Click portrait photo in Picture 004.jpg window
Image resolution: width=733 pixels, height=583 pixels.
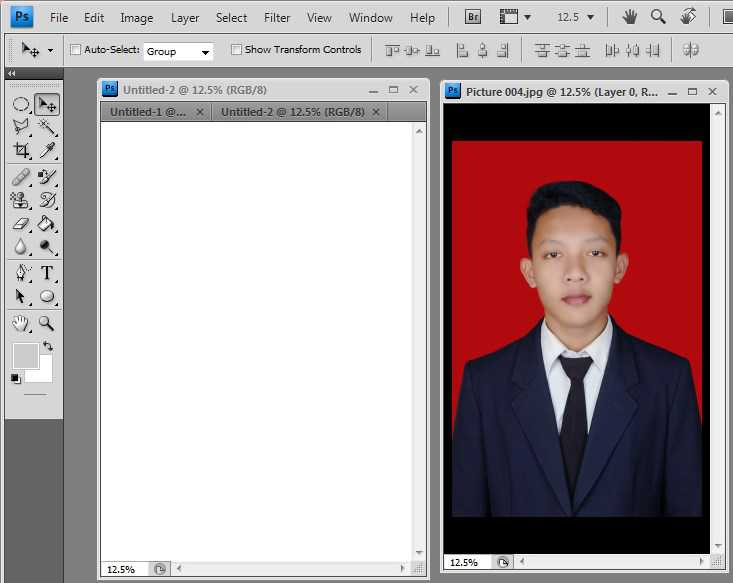(x=576, y=329)
